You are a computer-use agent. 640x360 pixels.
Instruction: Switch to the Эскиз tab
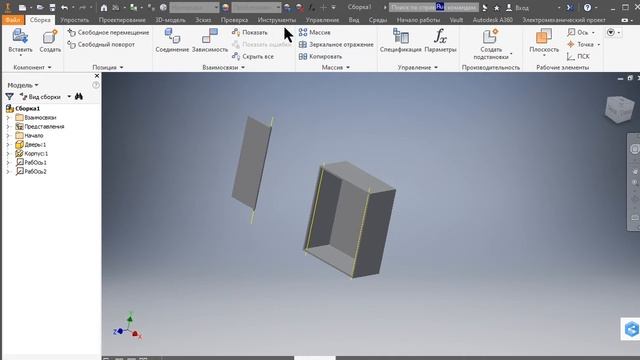coord(203,20)
